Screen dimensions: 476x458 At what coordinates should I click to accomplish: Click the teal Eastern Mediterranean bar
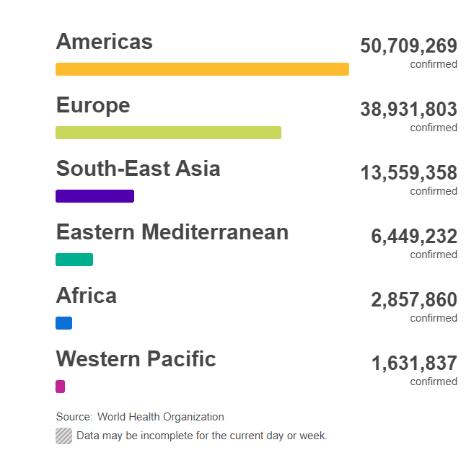click(74, 259)
